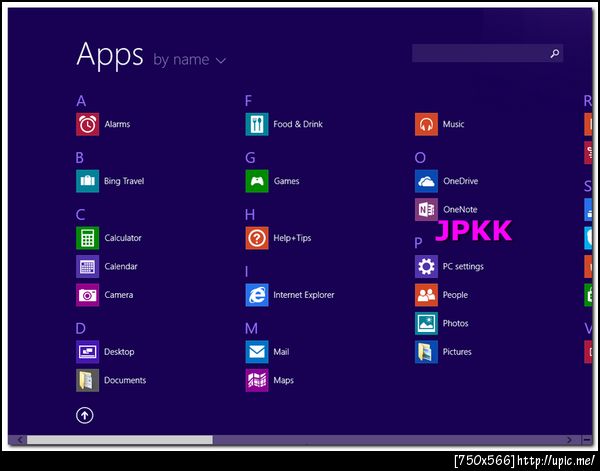Click the 'PC settings' label
Image resolution: width=600 pixels, height=471 pixels.
click(x=463, y=267)
